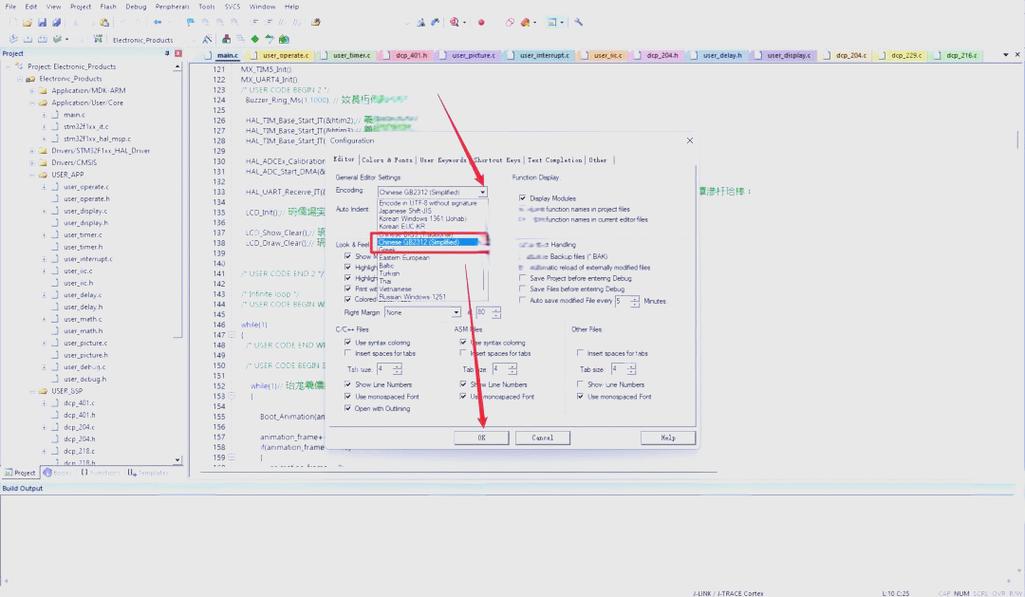
Task: Click the Start Debug Session magnifier icon
Action: click(x=454, y=22)
